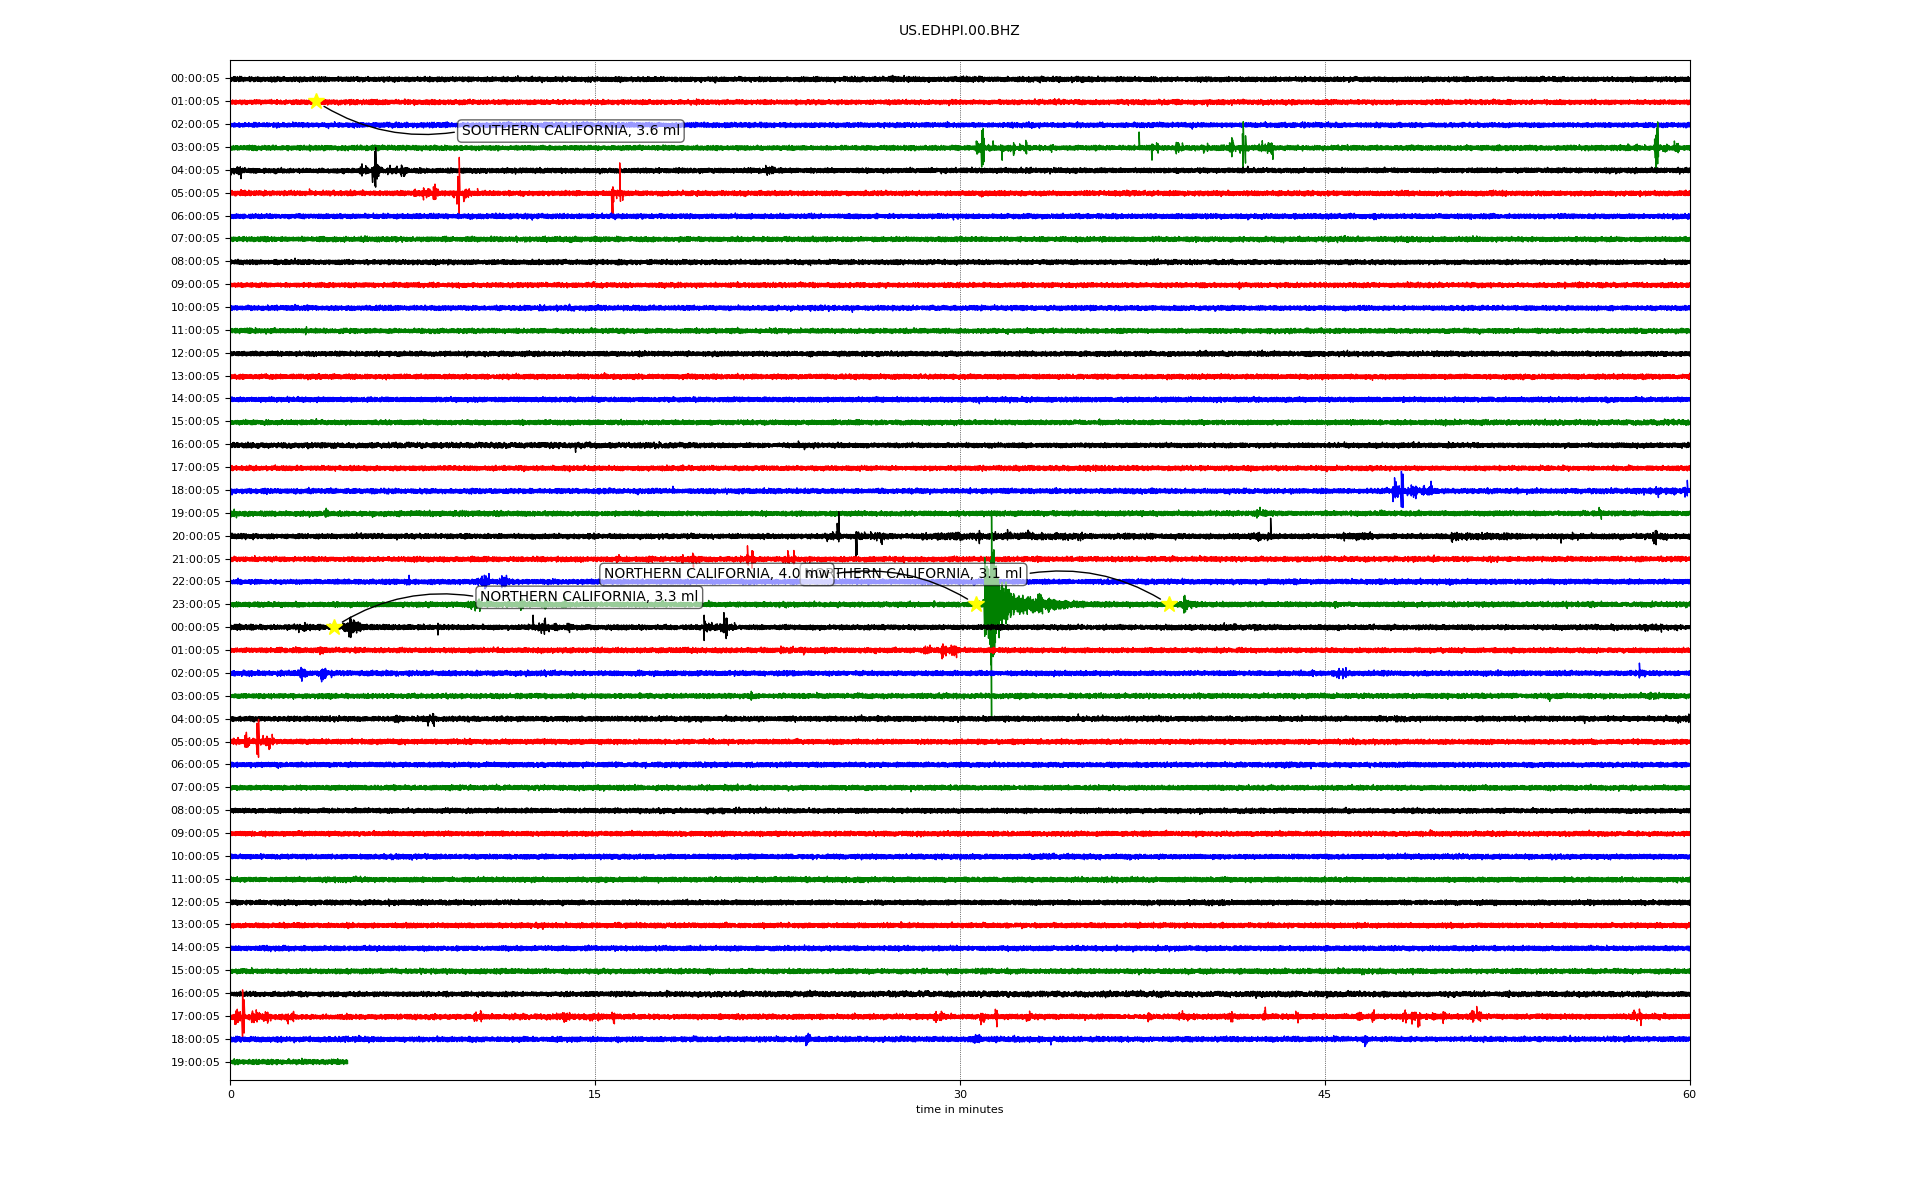The height and width of the screenshot is (1200, 1920).
Task: Click the yellow star on the red 01:00:05 trace
Action: 316,101
